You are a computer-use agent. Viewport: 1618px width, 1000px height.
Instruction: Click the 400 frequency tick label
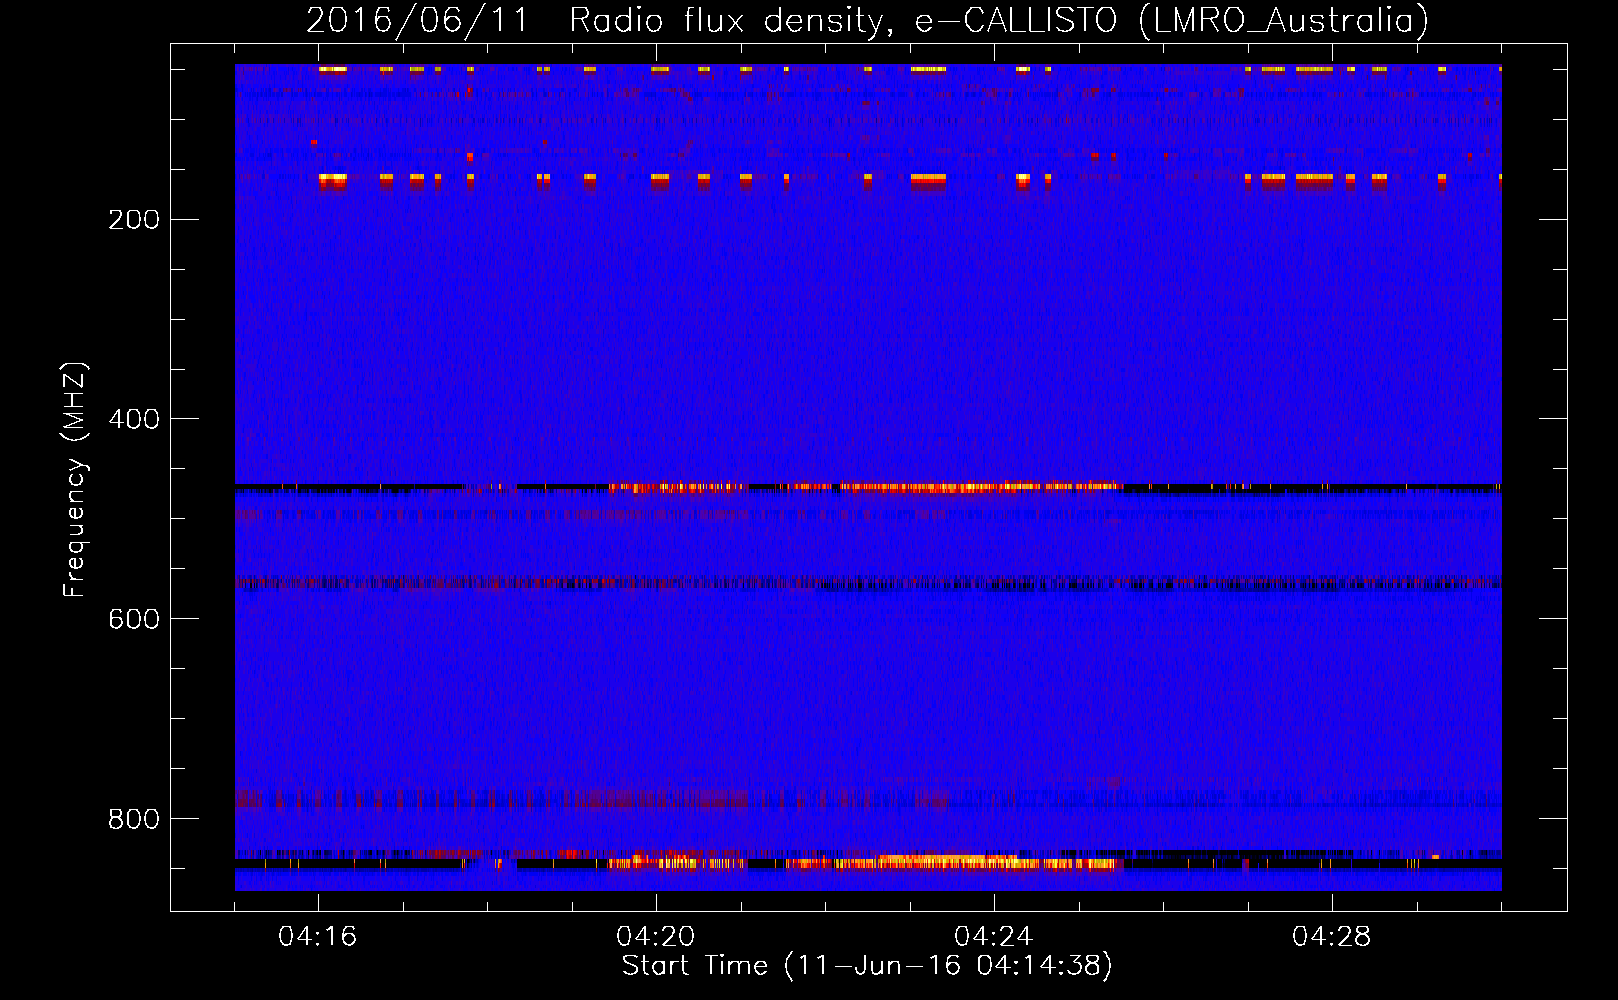[134, 419]
